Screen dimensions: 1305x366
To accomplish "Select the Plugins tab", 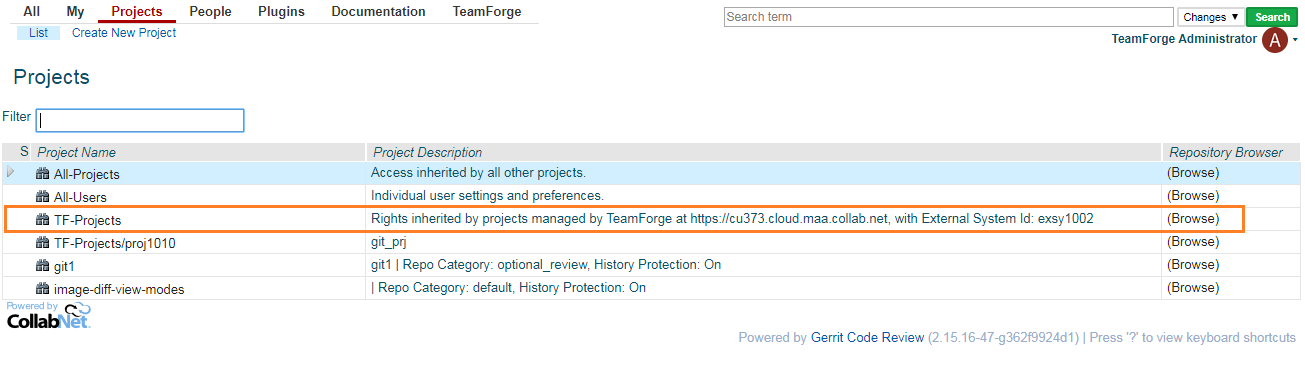I will (x=281, y=12).
